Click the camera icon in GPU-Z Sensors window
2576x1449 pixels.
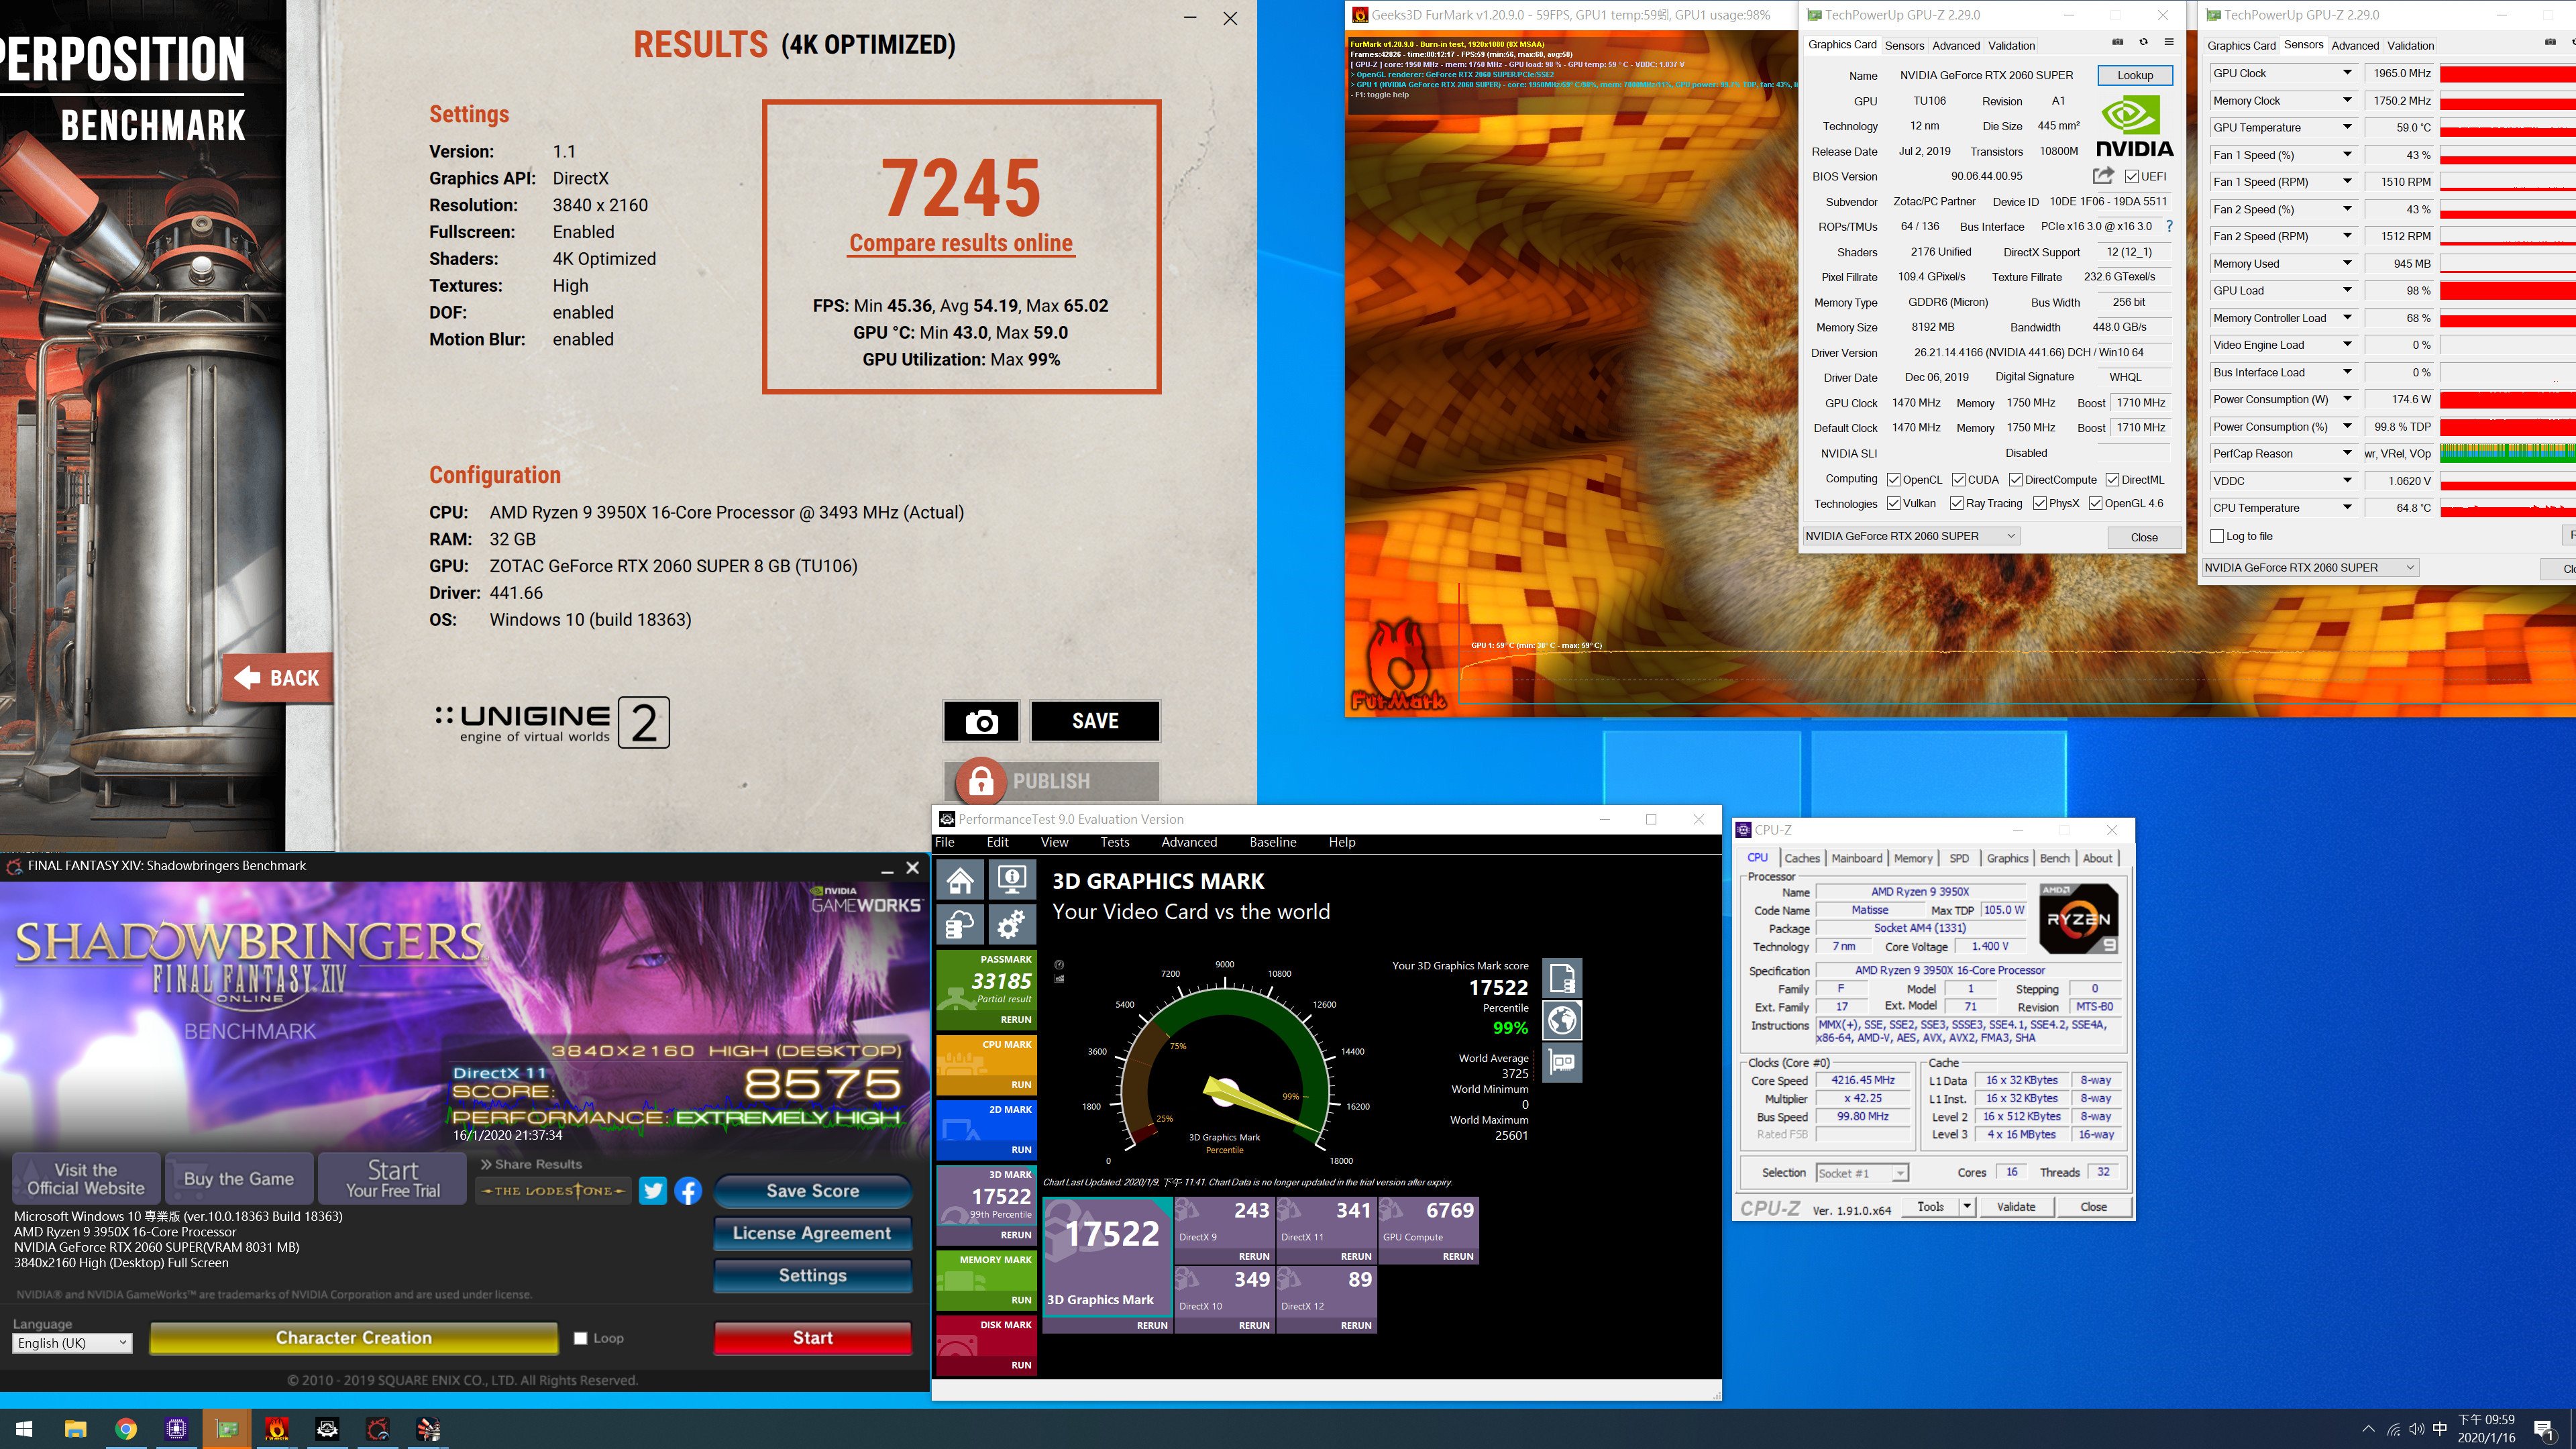pyautogui.click(x=2549, y=42)
